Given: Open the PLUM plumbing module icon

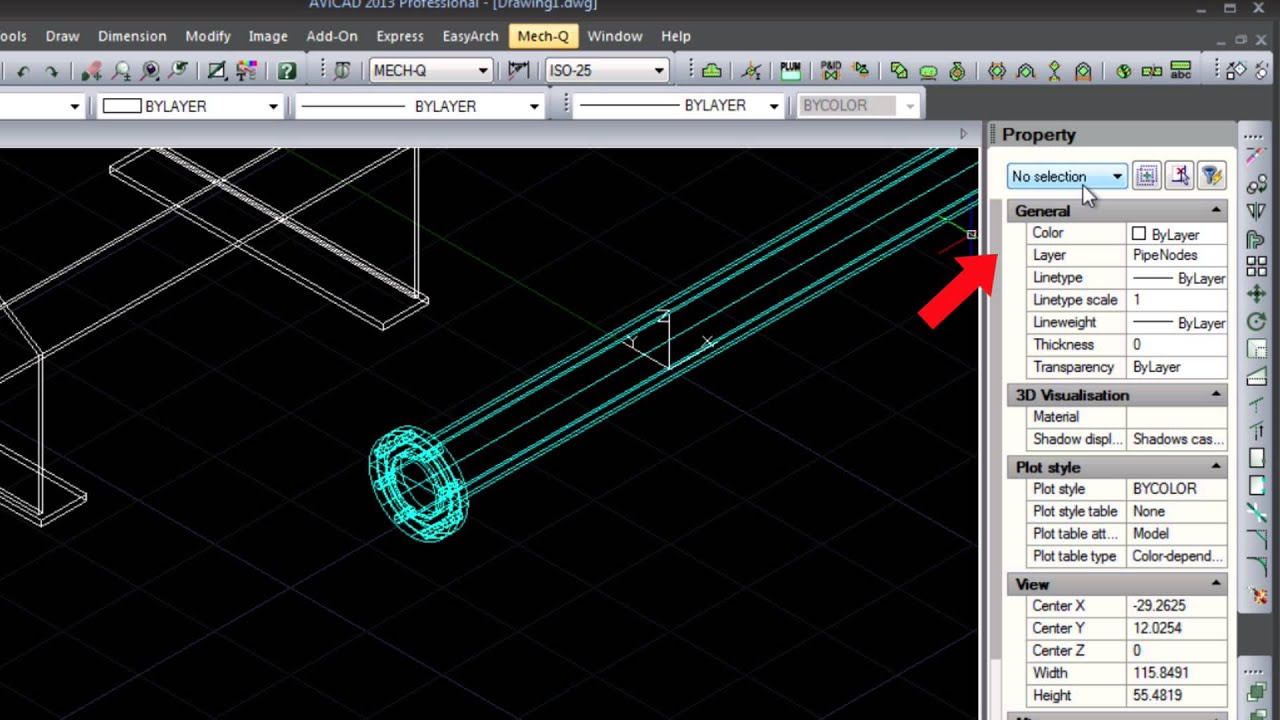Looking at the screenshot, I should pos(791,71).
